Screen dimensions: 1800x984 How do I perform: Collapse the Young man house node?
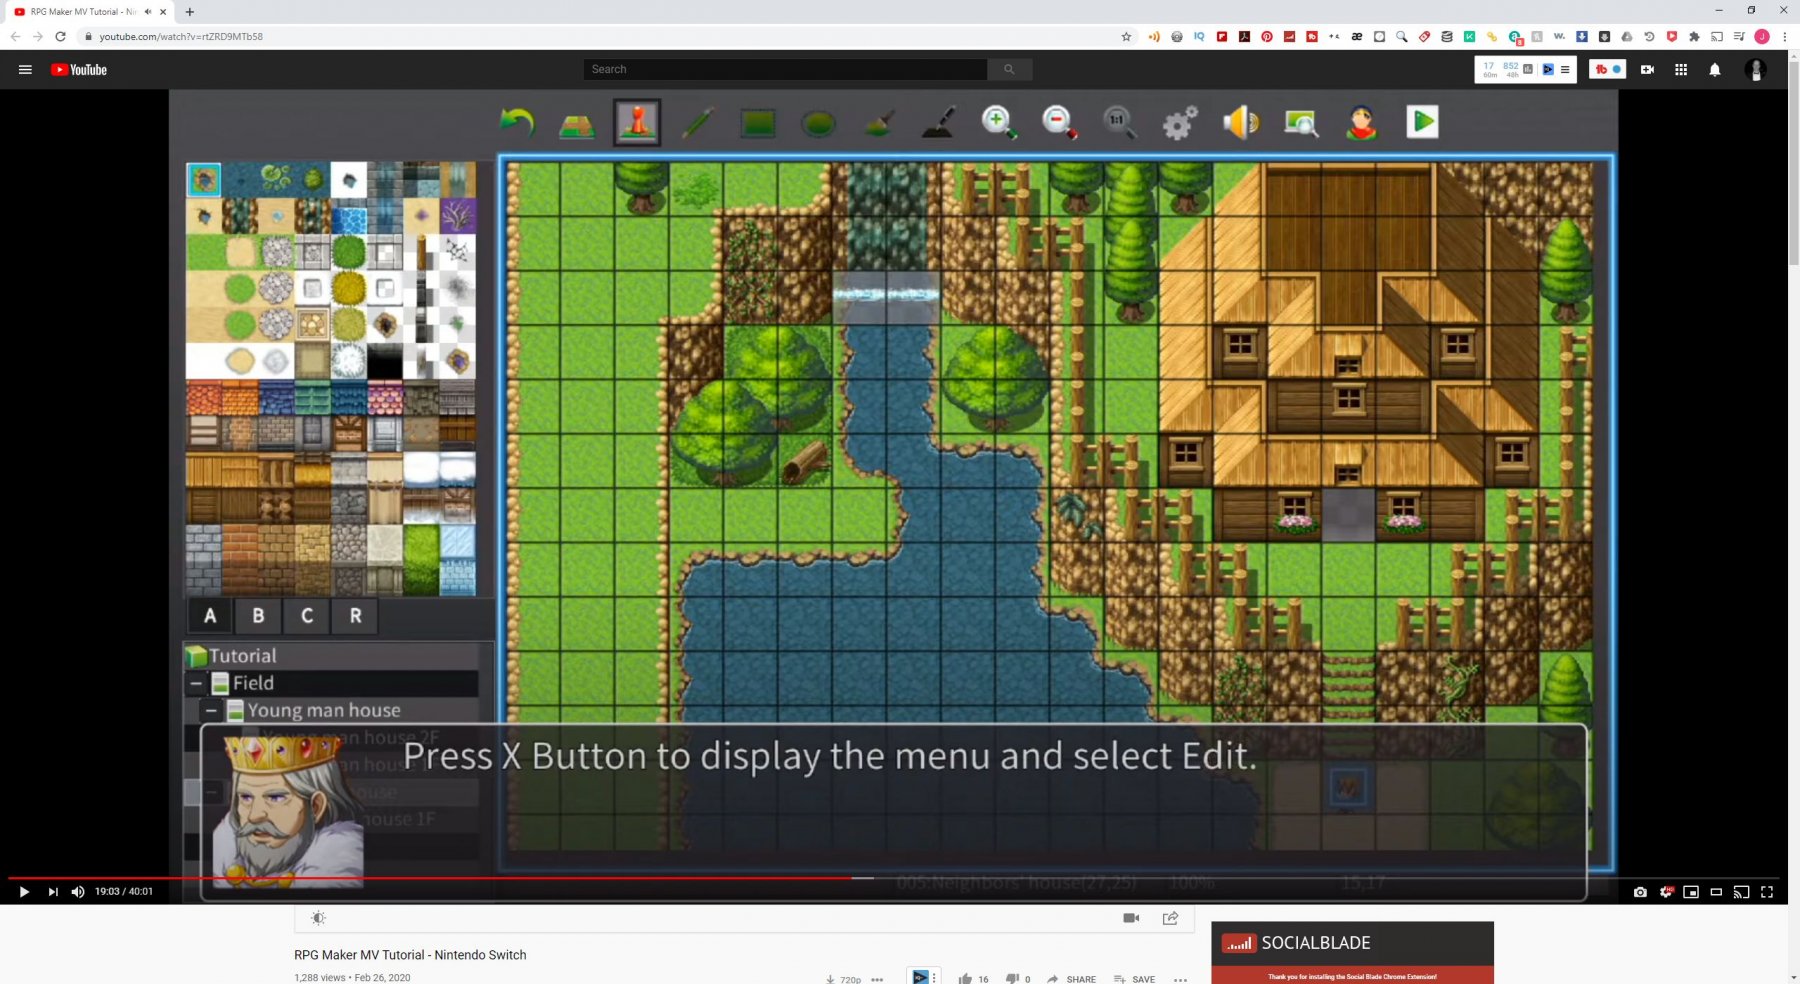click(211, 710)
